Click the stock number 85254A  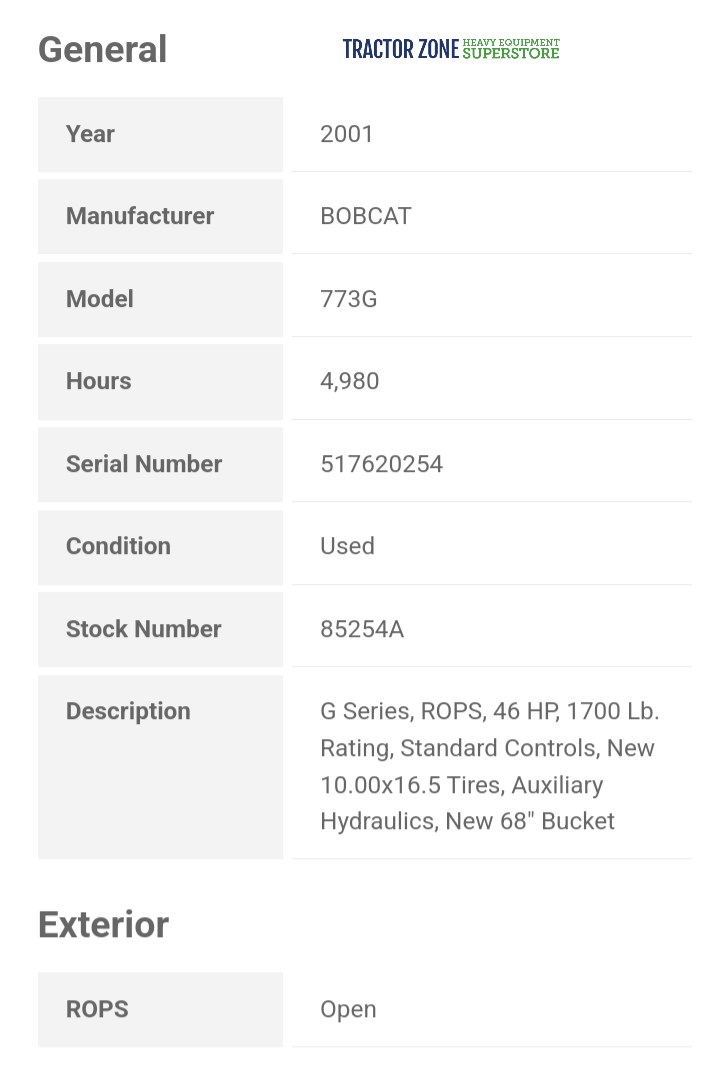(362, 629)
